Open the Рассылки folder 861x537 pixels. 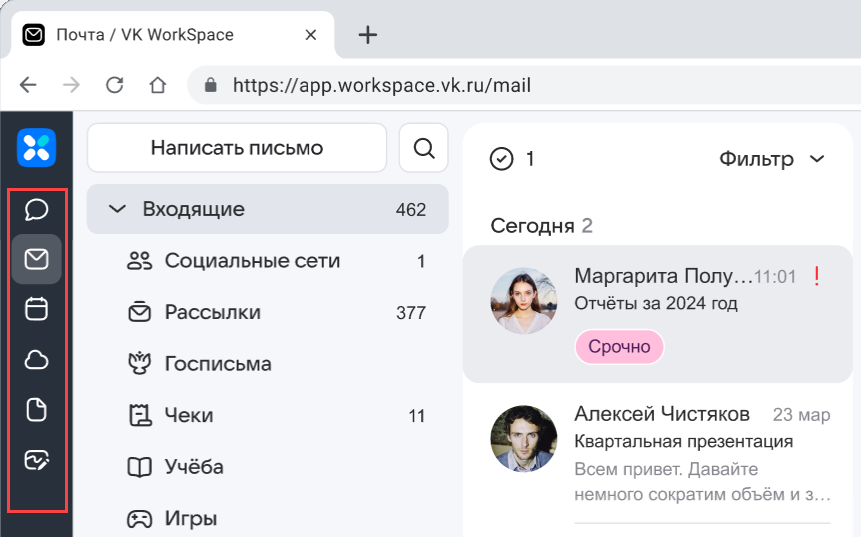tap(212, 313)
